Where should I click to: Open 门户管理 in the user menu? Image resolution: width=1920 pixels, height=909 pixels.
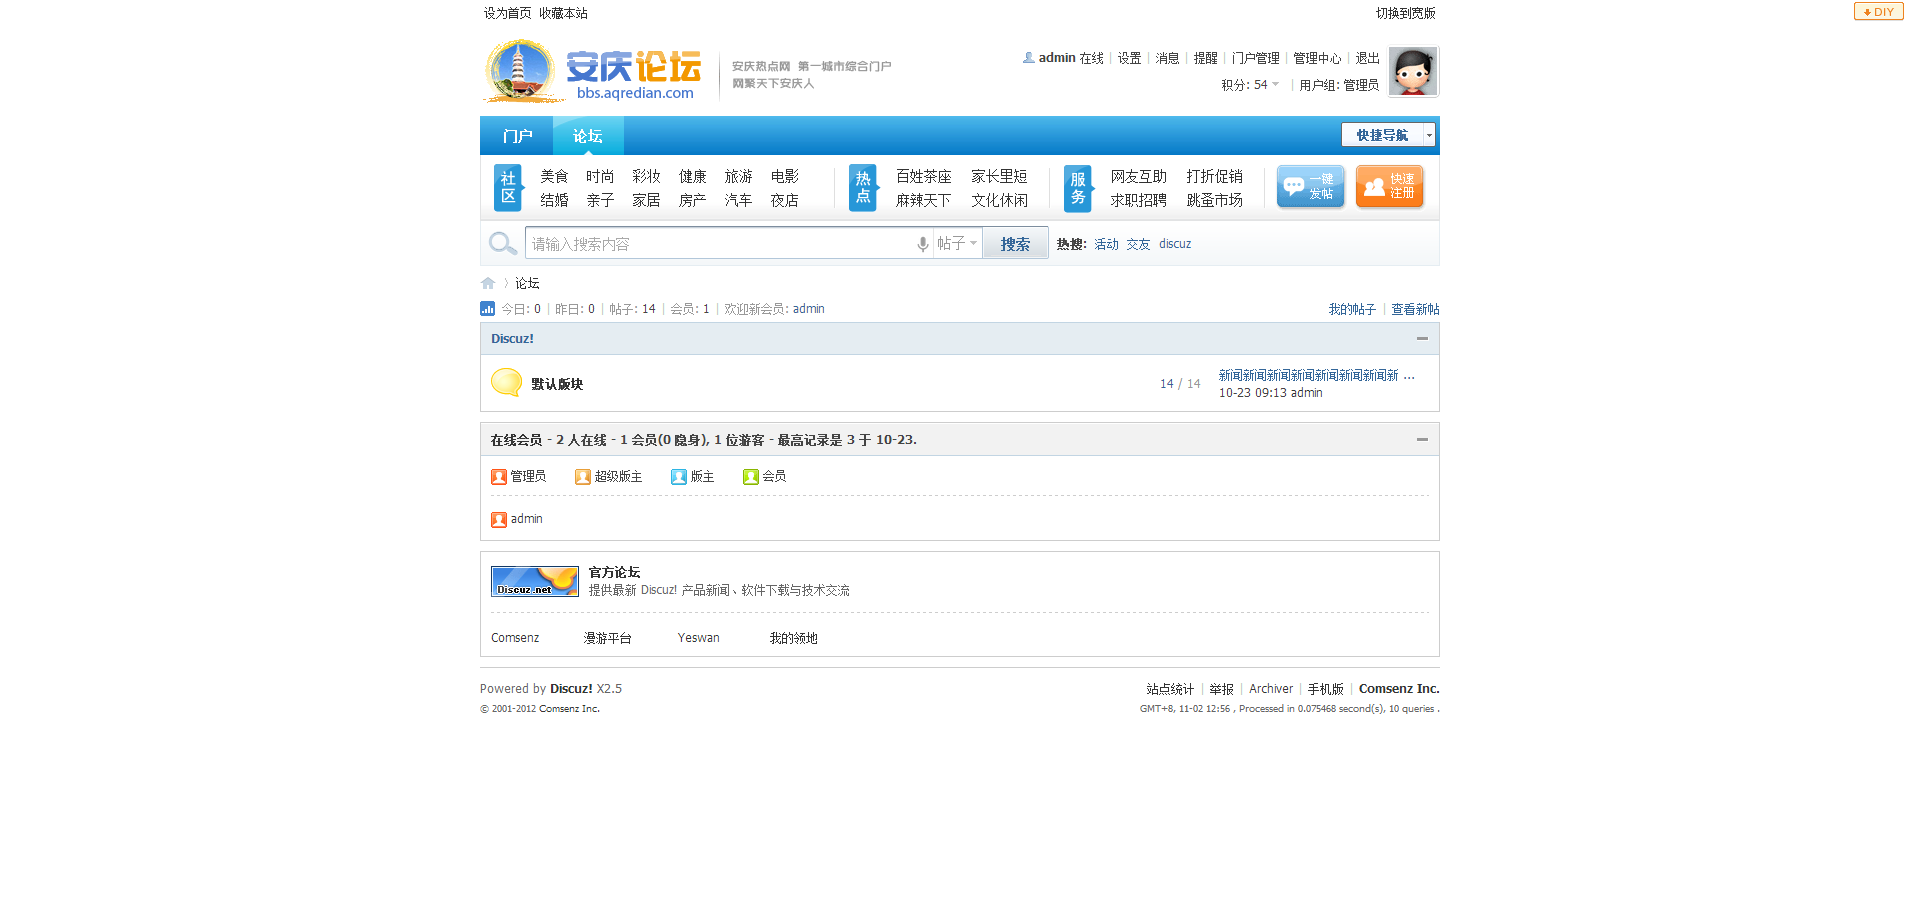(1255, 58)
